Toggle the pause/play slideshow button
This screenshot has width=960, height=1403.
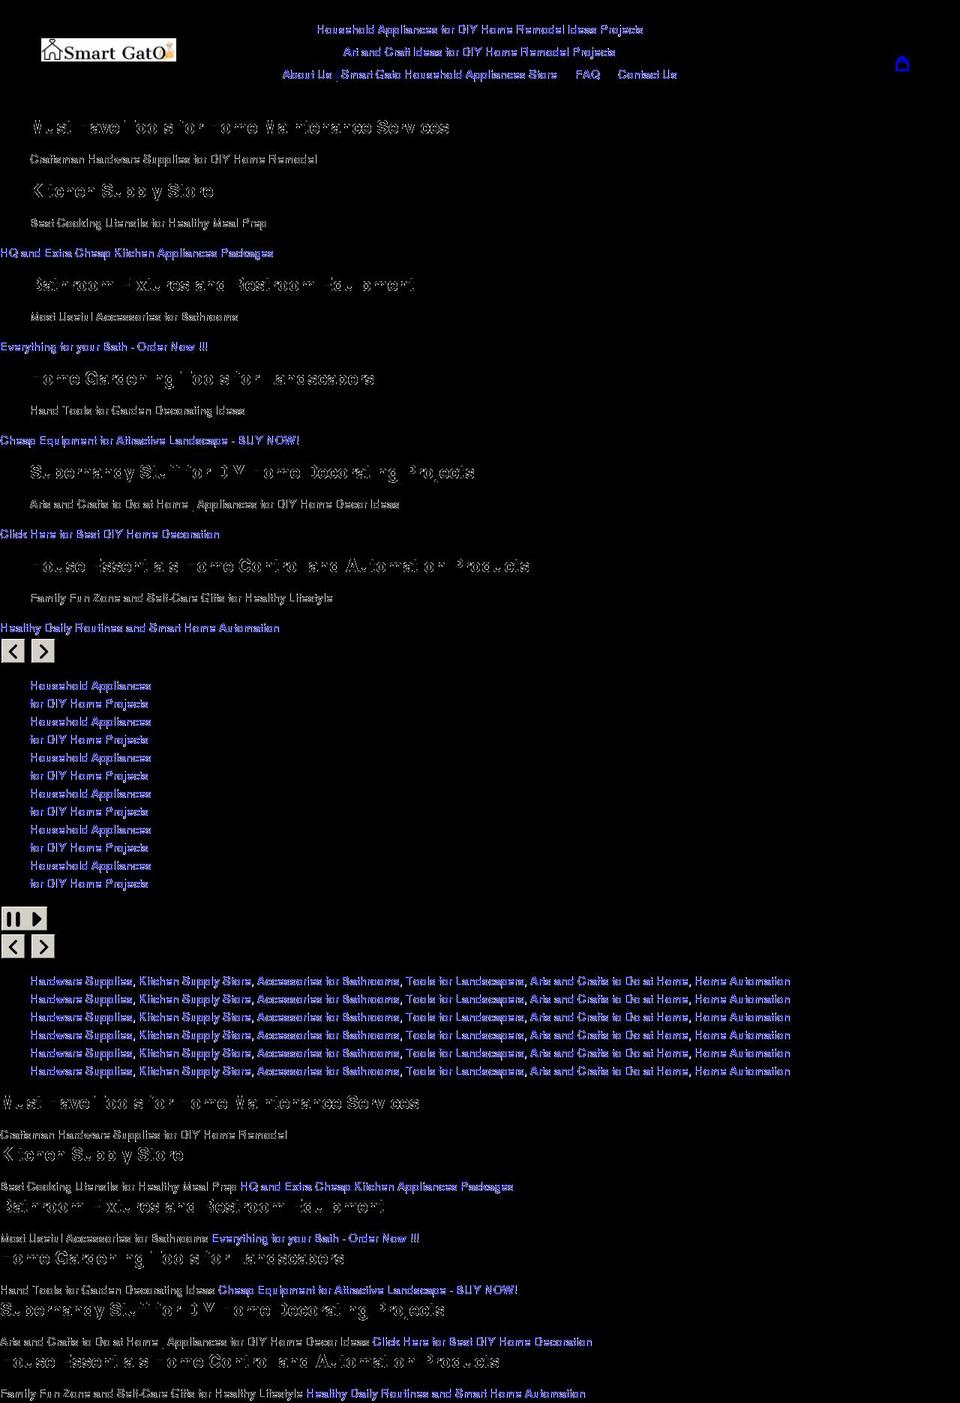pyautogui.click(x=24, y=918)
